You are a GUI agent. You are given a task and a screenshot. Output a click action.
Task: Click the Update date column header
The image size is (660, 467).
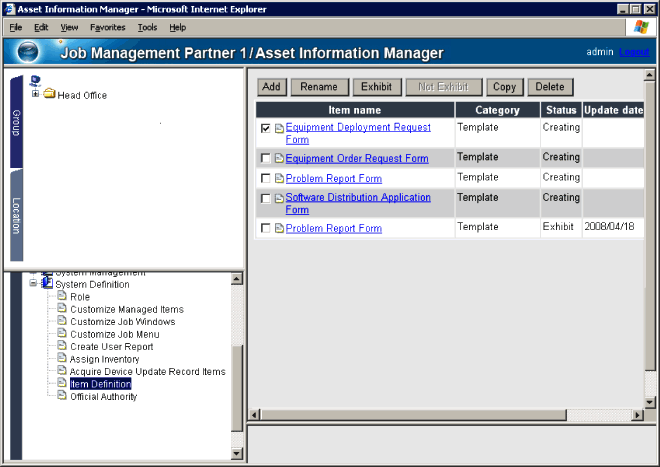point(613,110)
